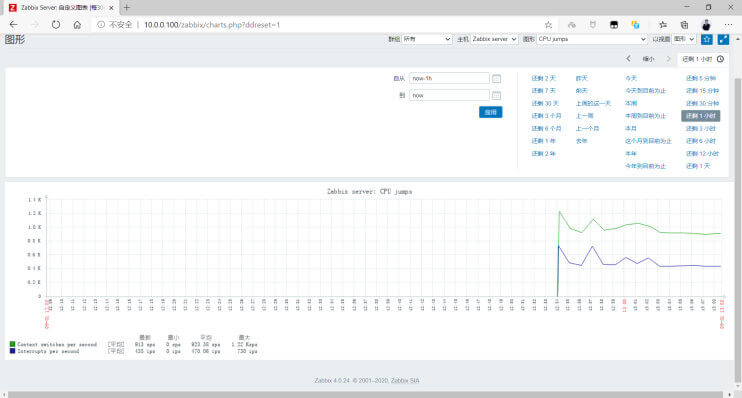The image size is (742, 398).
Task: Close the Zabbix Server tab
Action: pos(111,8)
